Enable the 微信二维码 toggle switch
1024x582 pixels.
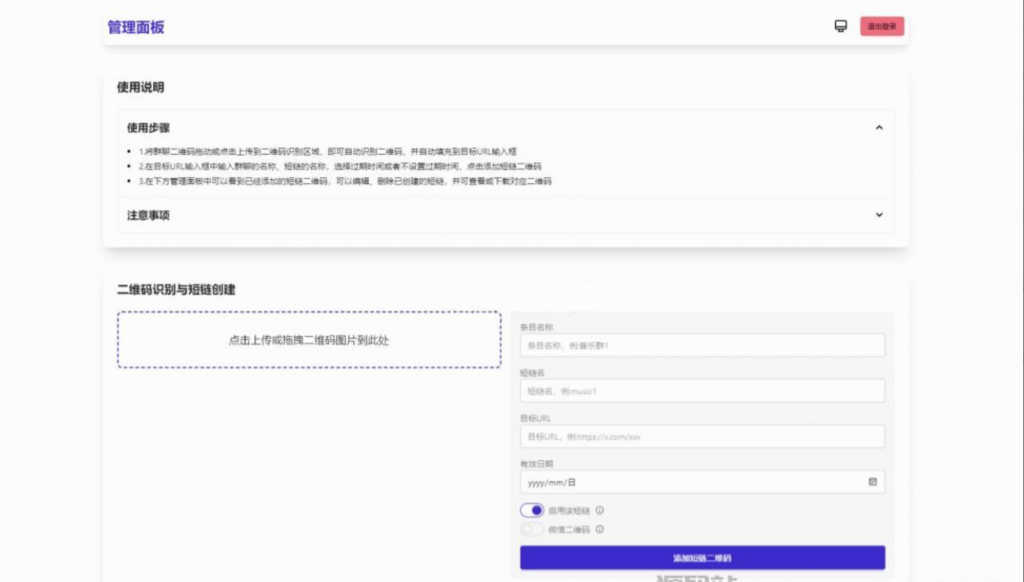point(533,529)
